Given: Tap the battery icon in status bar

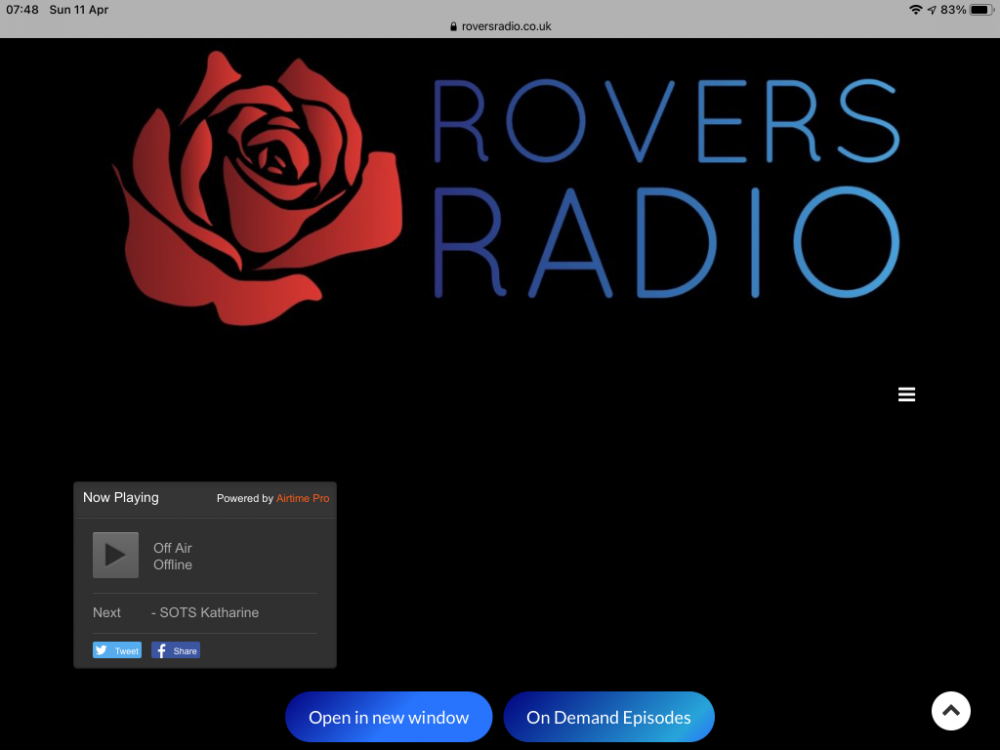Looking at the screenshot, I should point(980,10).
